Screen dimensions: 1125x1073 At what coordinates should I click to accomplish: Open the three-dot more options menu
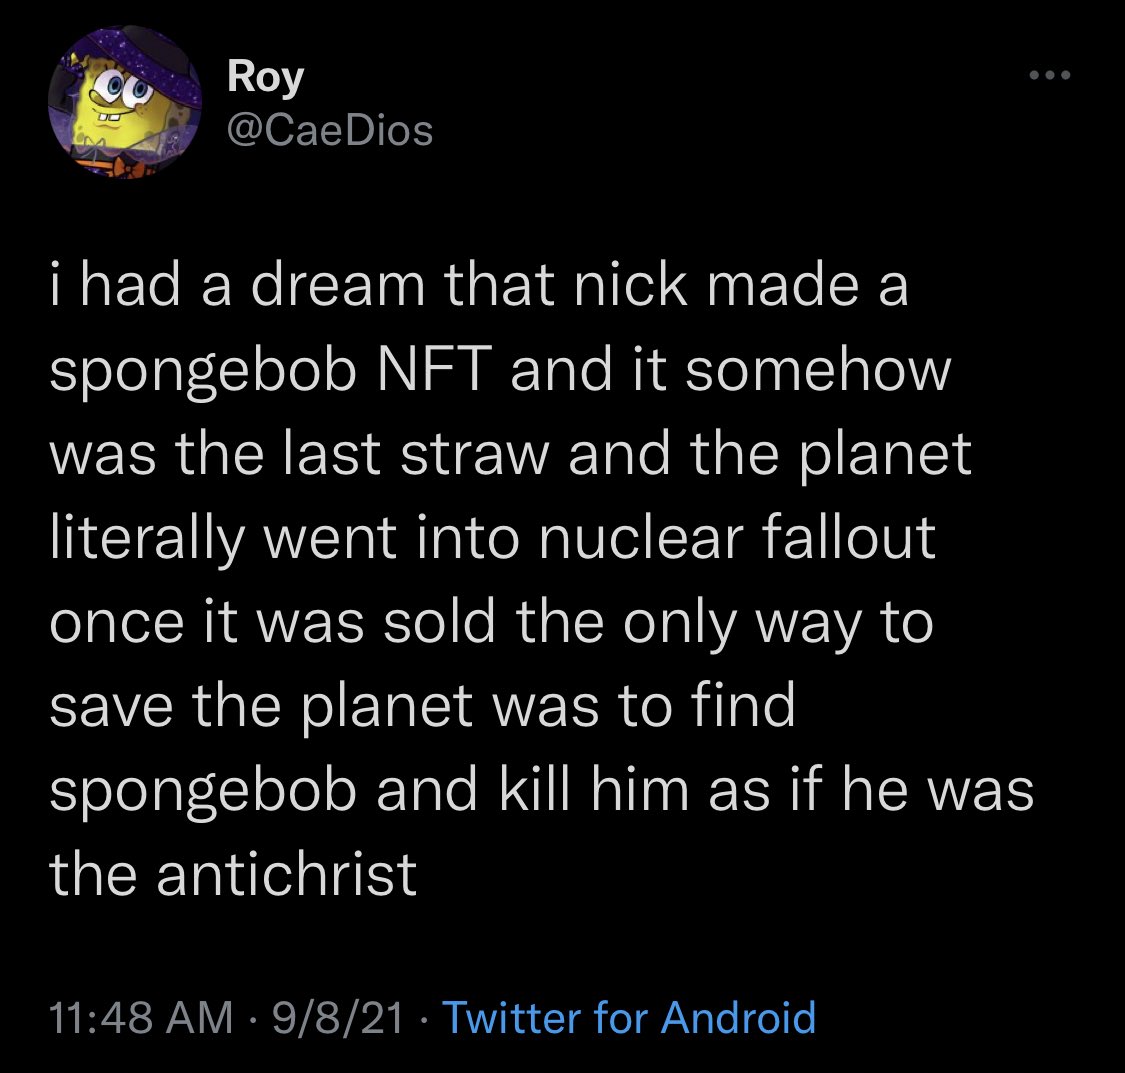point(1050,75)
